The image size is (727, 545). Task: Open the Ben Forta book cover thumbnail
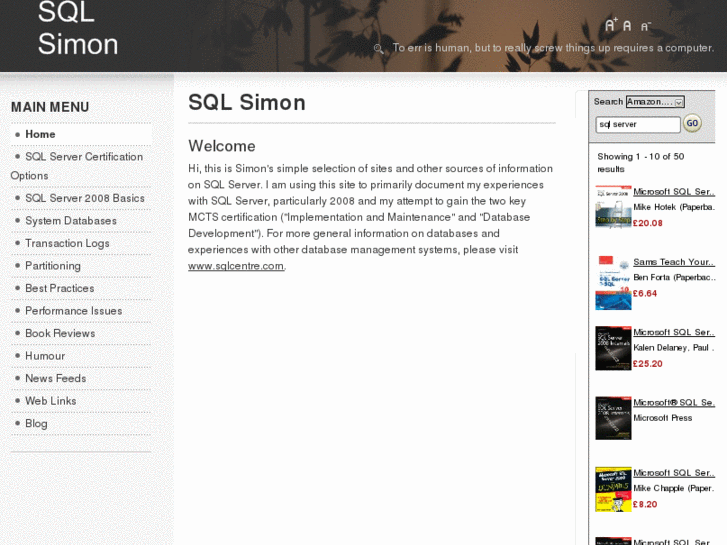tap(613, 282)
